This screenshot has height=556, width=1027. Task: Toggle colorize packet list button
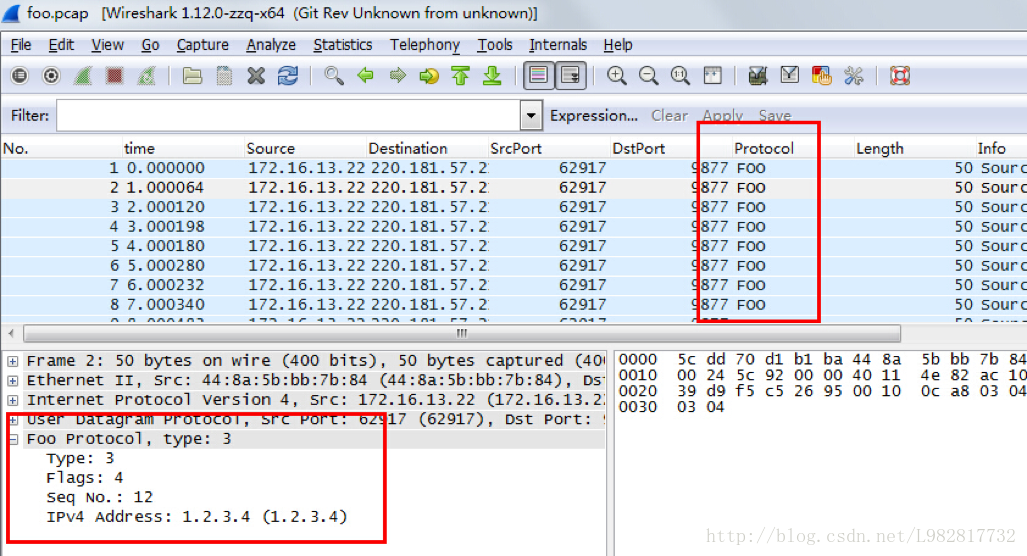(x=538, y=76)
